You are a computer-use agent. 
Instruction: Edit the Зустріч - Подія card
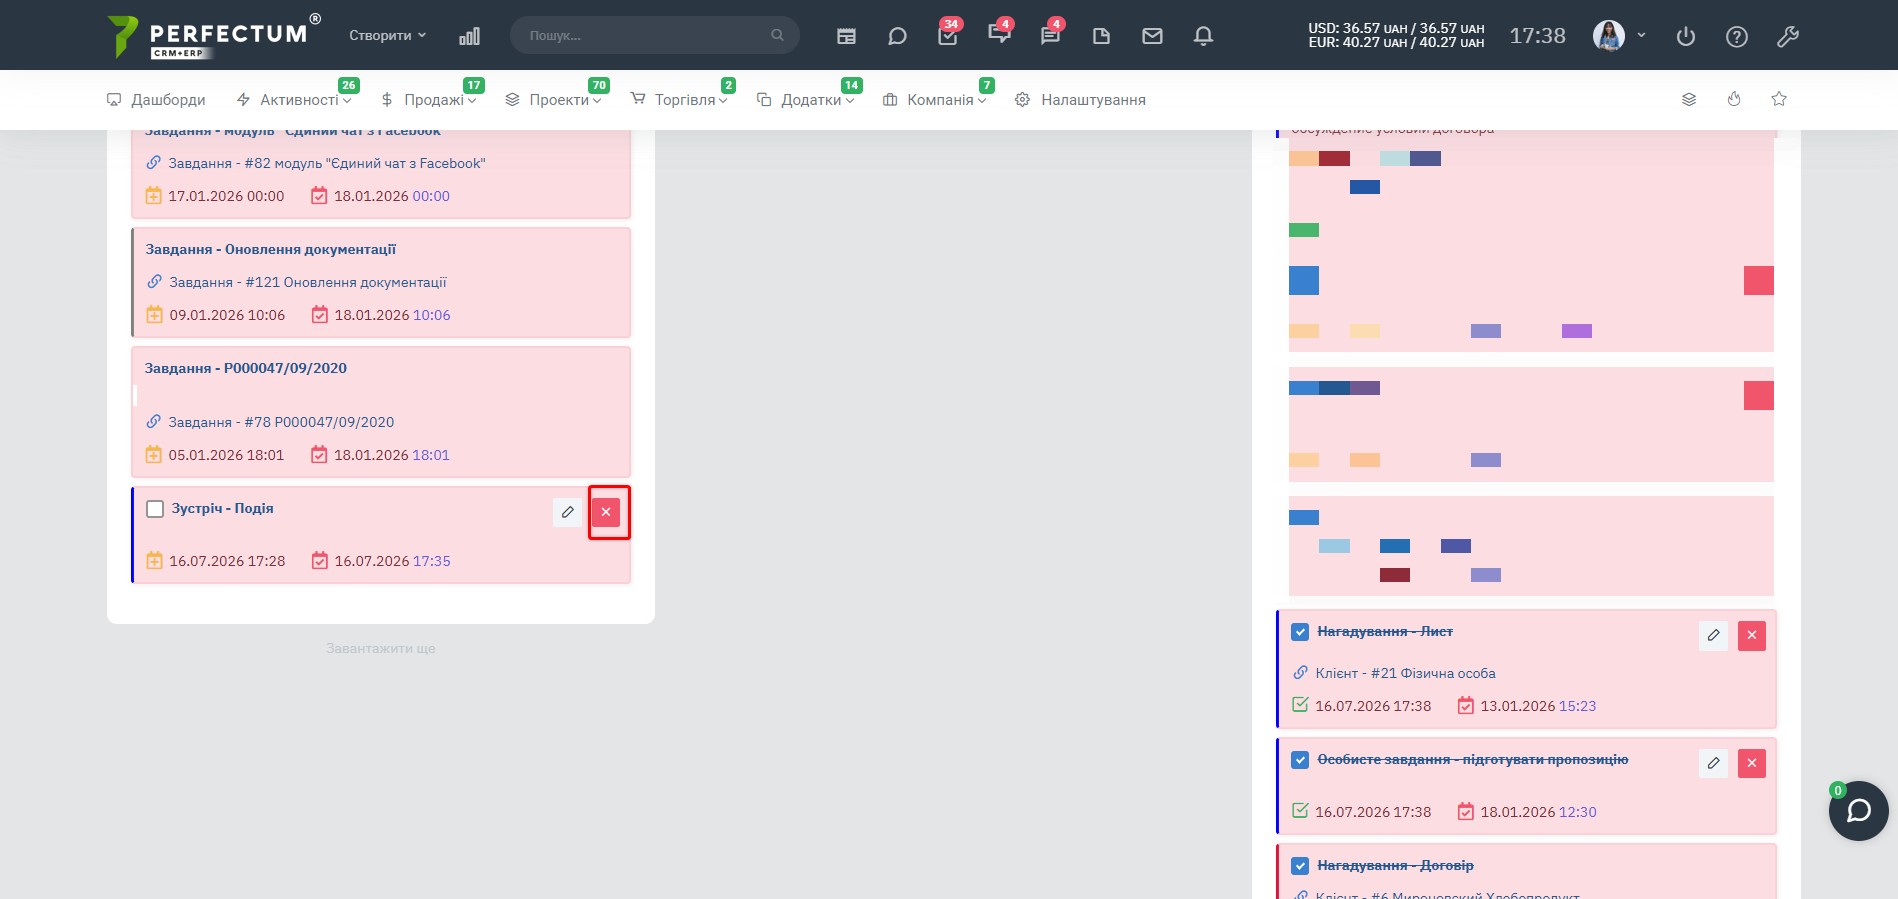pos(567,512)
